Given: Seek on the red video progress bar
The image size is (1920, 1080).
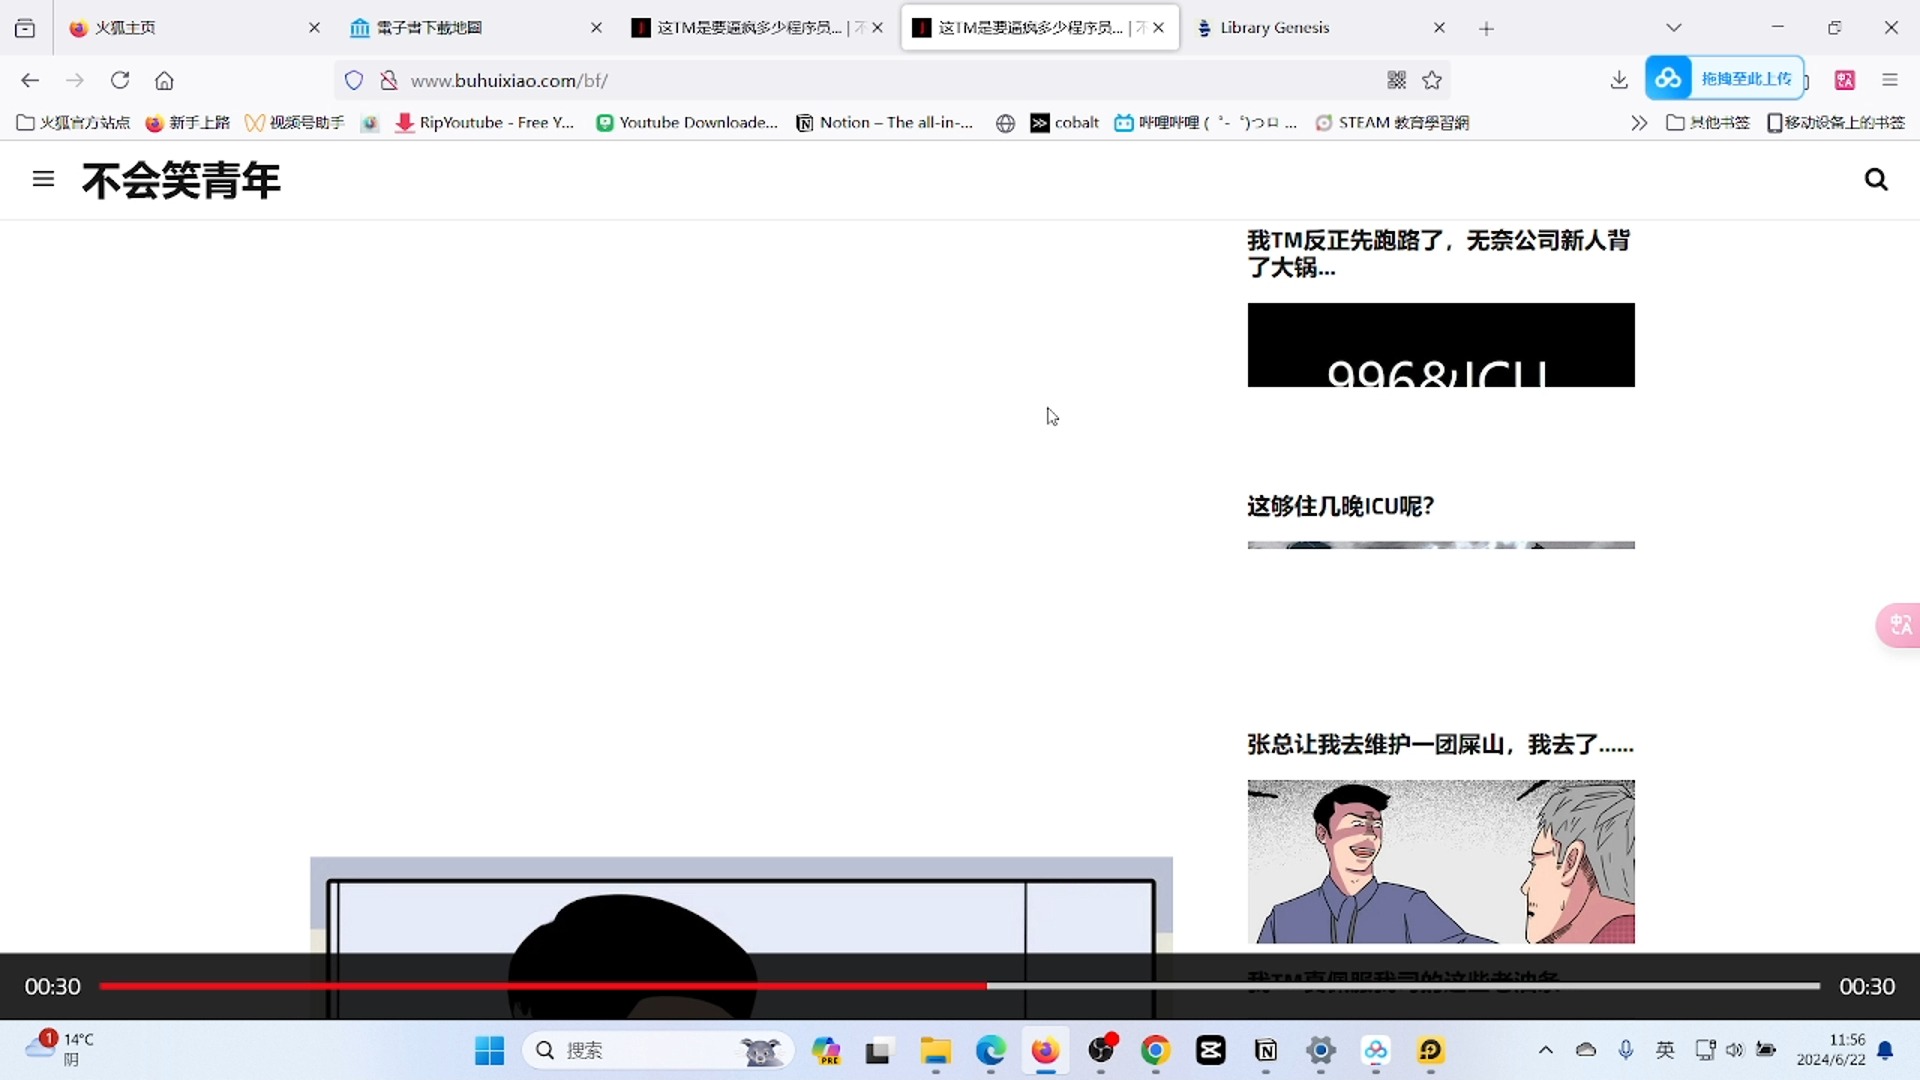Looking at the screenshot, I should [x=959, y=986].
